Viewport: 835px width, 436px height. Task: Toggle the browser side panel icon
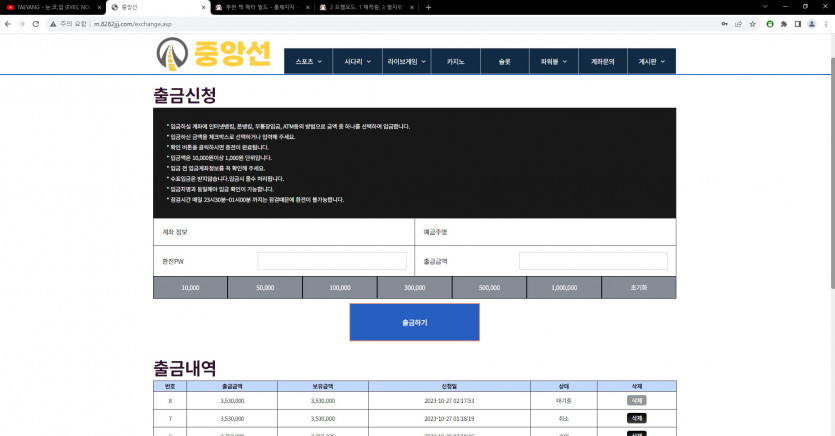click(x=798, y=24)
